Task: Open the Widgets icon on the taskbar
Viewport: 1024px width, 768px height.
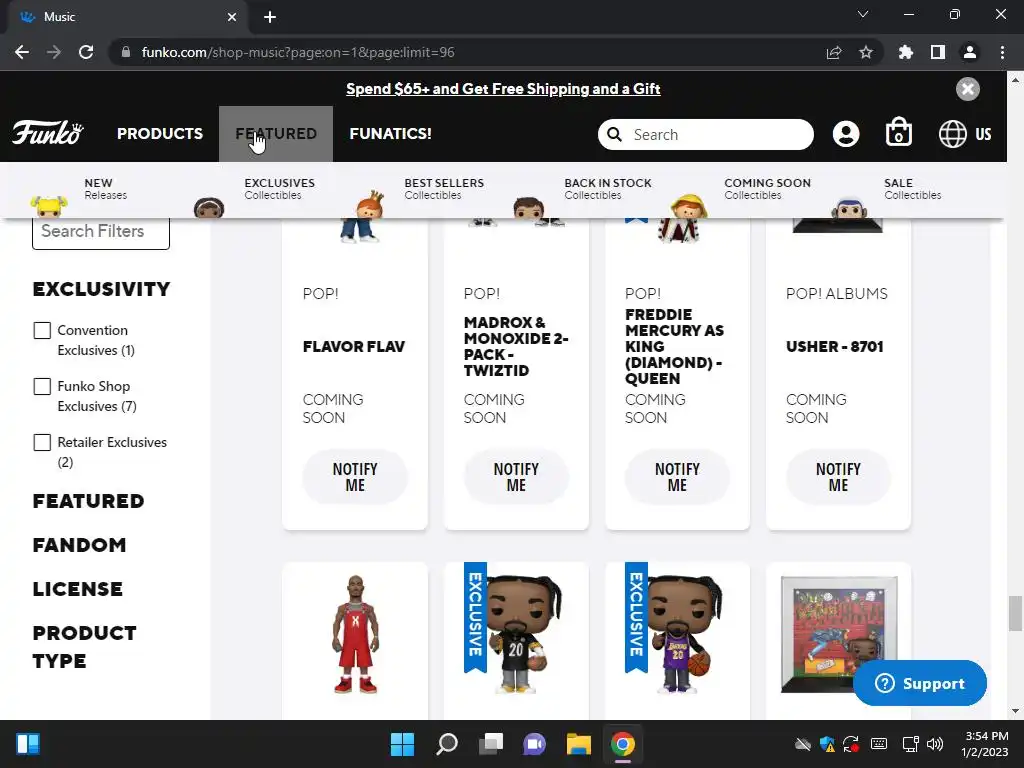Action: click(27, 744)
